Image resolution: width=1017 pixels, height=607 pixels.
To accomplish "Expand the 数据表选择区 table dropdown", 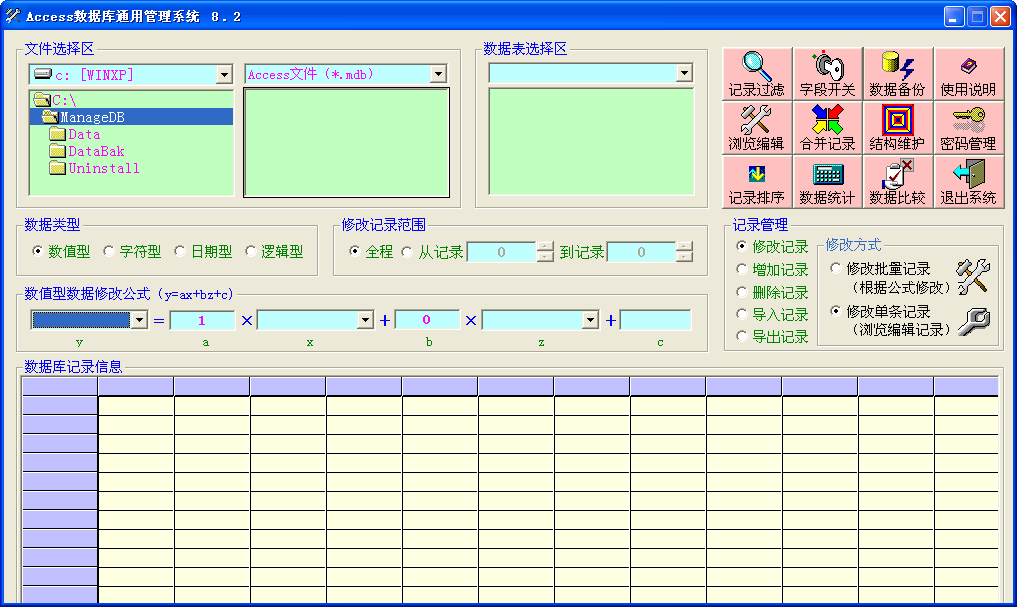I will tap(684, 73).
